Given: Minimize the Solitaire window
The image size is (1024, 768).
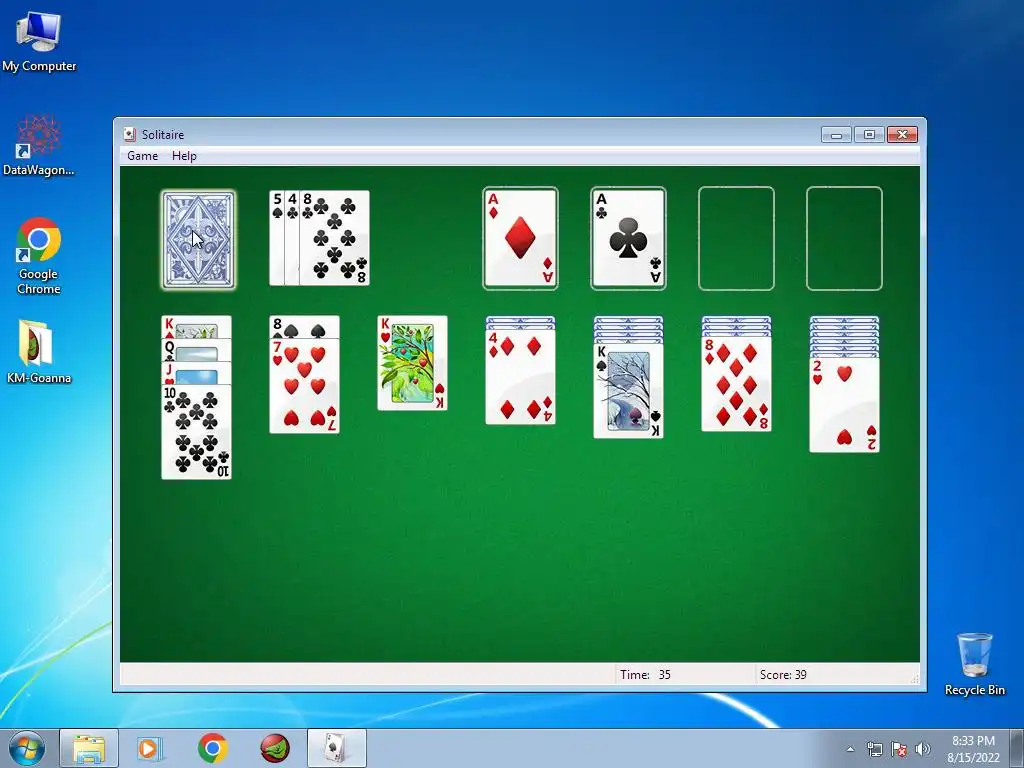Looking at the screenshot, I should click(x=836, y=135).
